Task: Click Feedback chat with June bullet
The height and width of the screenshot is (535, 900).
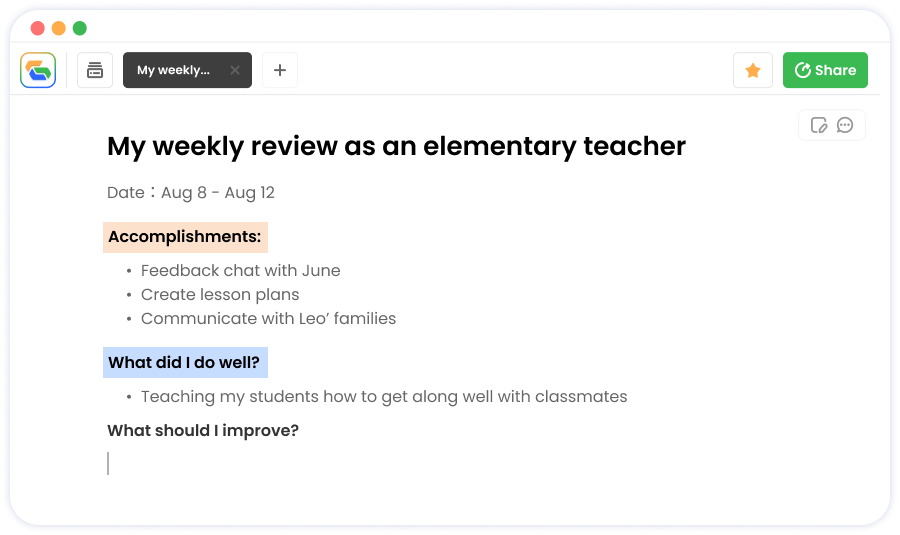Action: pos(240,270)
